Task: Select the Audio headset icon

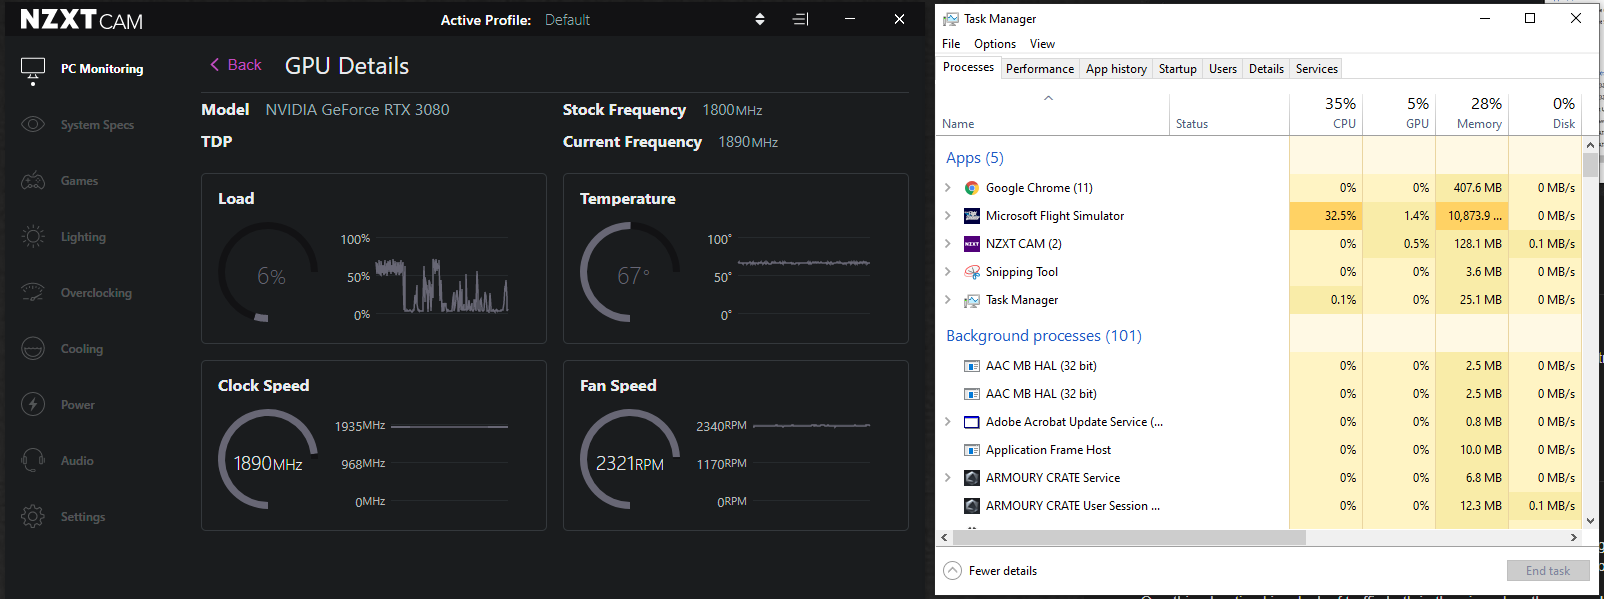Action: pyautogui.click(x=33, y=460)
